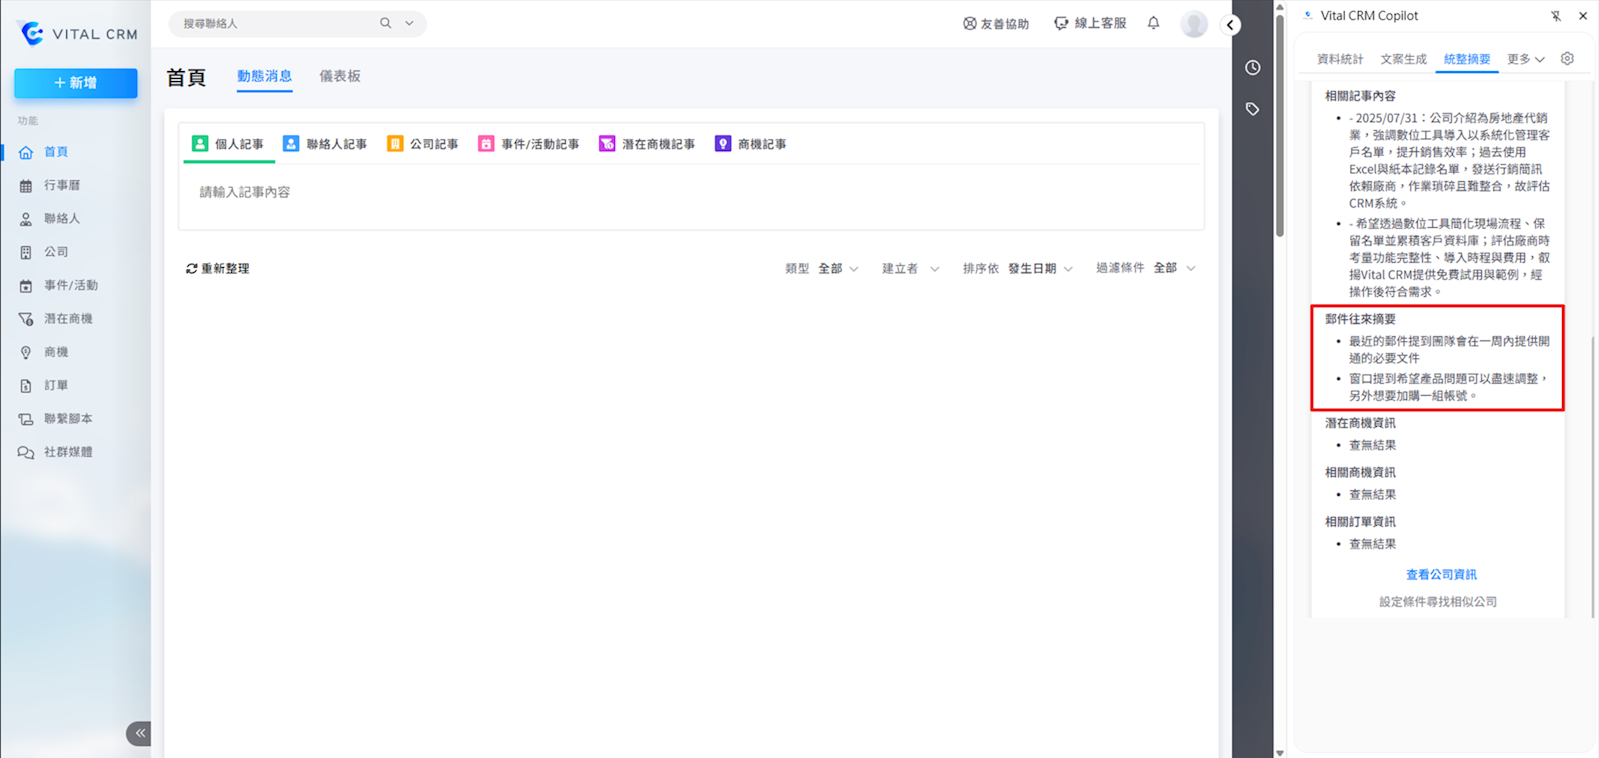This screenshot has width=1599, height=758.
Task: Select the 聯絡人記事 note type
Action: (325, 144)
